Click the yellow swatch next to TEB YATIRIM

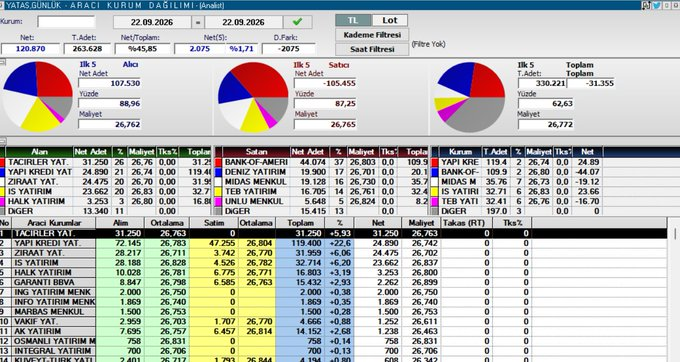pyautogui.click(x=219, y=191)
